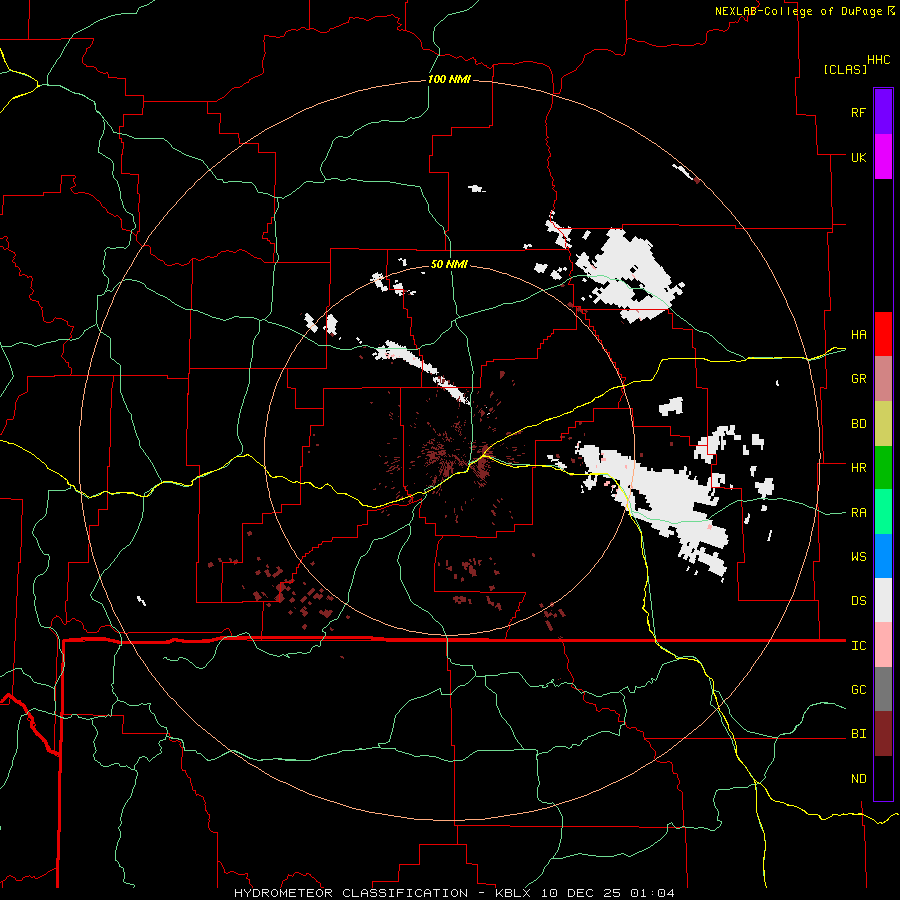Click the HR green legend swatch

[883, 468]
